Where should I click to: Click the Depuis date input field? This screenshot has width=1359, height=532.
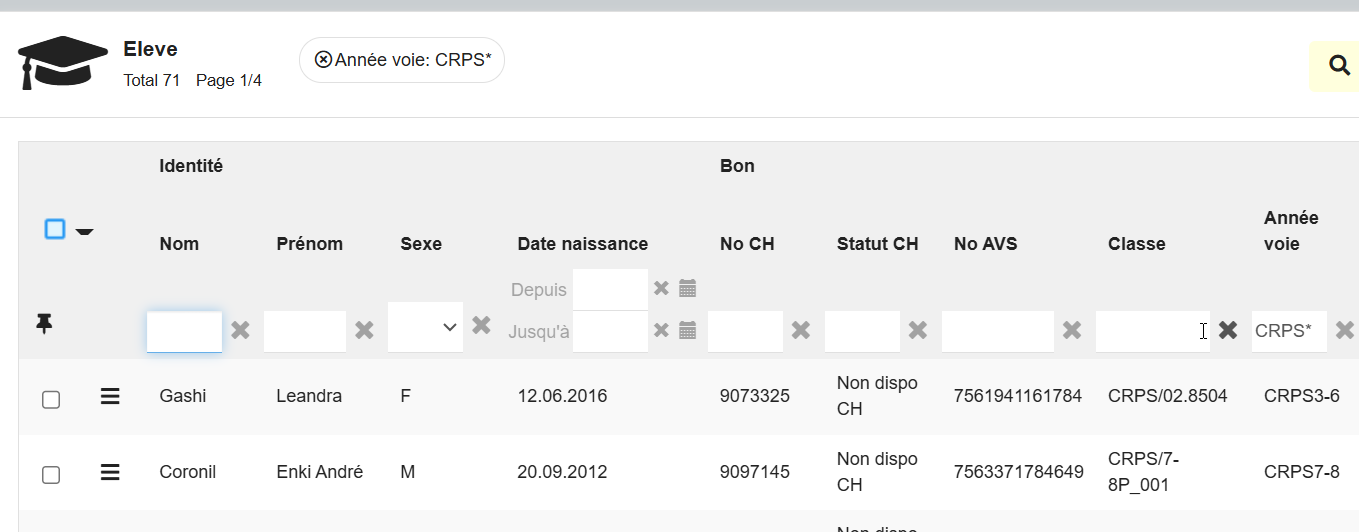click(x=610, y=289)
